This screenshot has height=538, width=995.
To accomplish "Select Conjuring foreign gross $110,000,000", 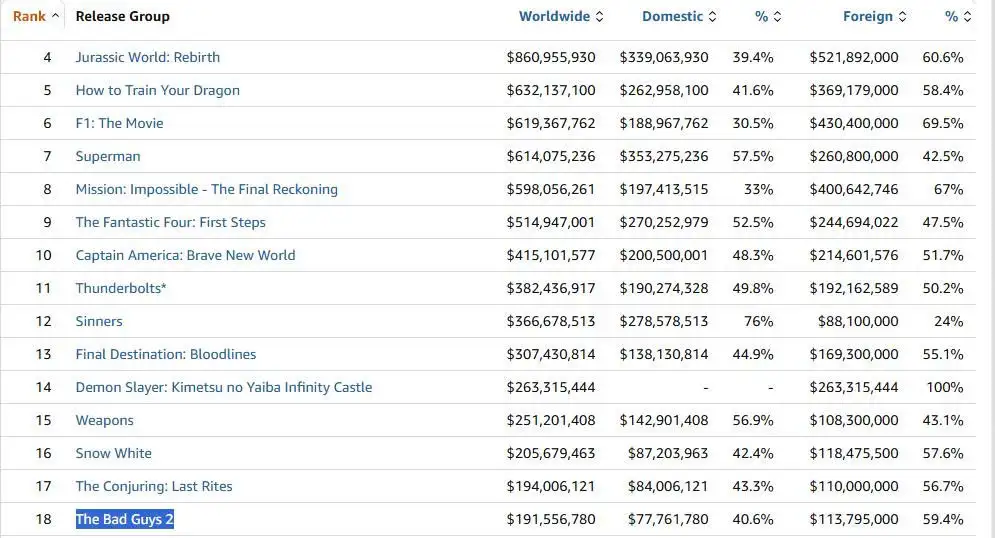I will click(853, 486).
